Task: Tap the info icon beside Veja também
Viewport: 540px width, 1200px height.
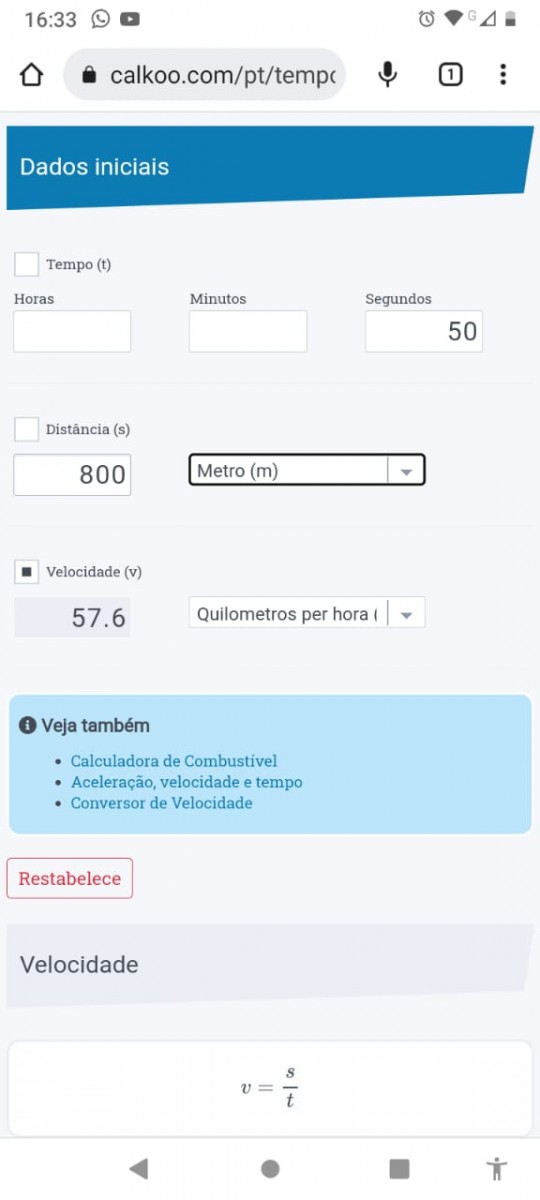Action: point(28,725)
